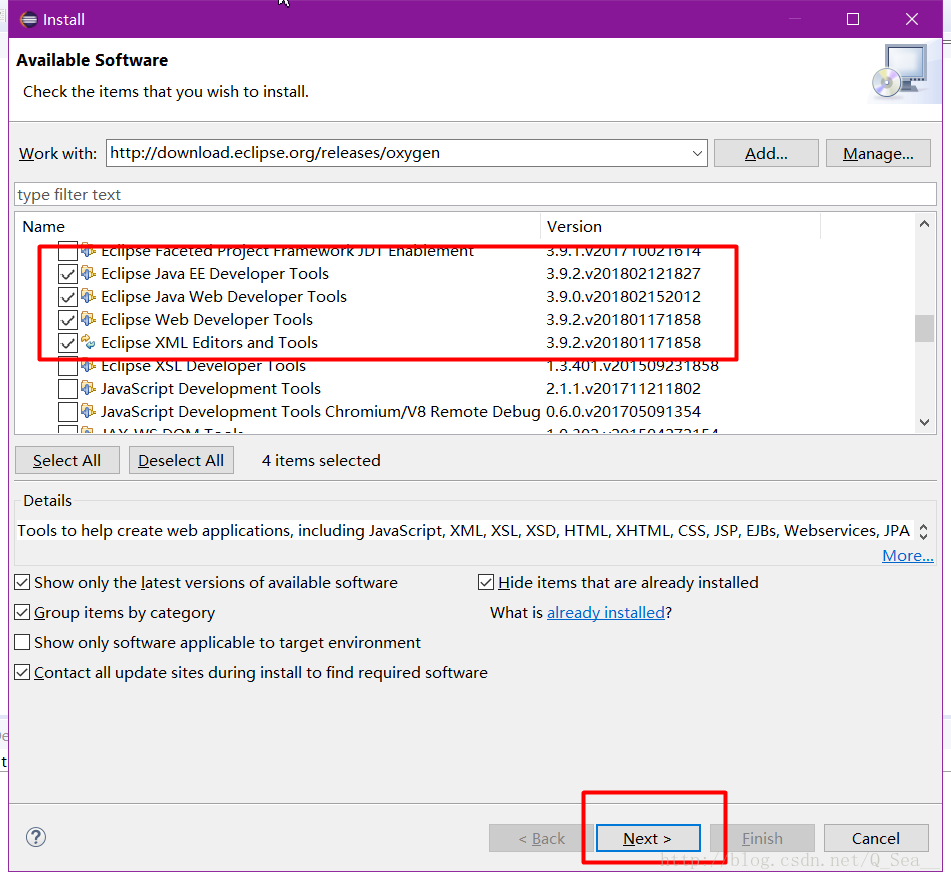951x880 pixels.
Task: Open the Manage... sites button
Action: (878, 153)
